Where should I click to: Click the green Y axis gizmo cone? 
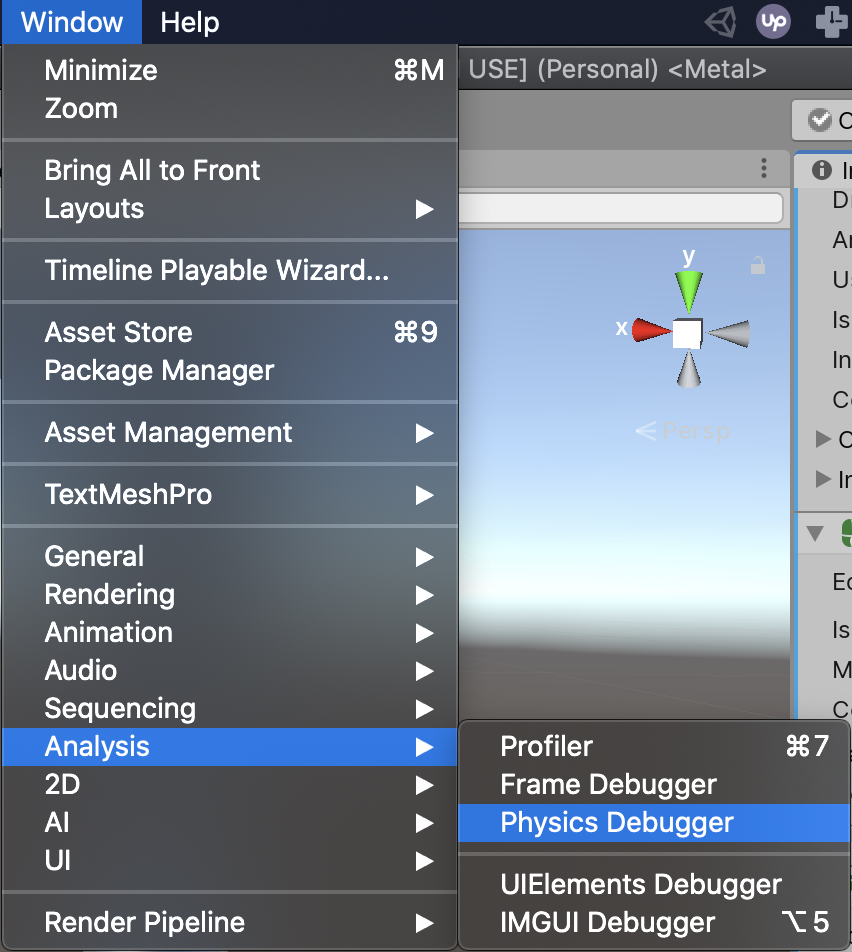click(x=689, y=289)
